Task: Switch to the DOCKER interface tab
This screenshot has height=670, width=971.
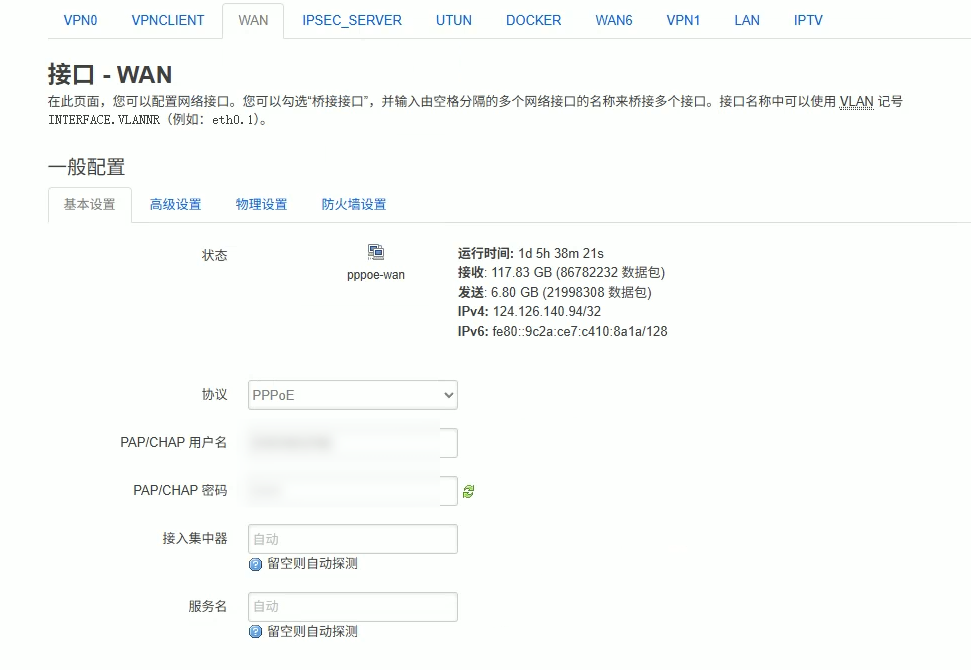Action: pyautogui.click(x=533, y=19)
